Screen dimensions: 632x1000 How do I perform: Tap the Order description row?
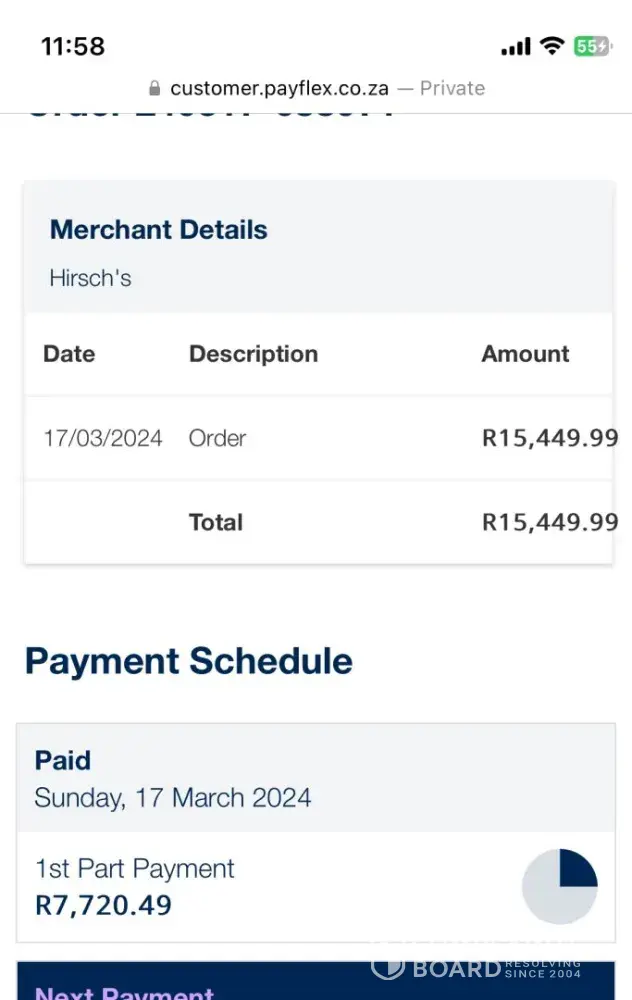pos(217,438)
